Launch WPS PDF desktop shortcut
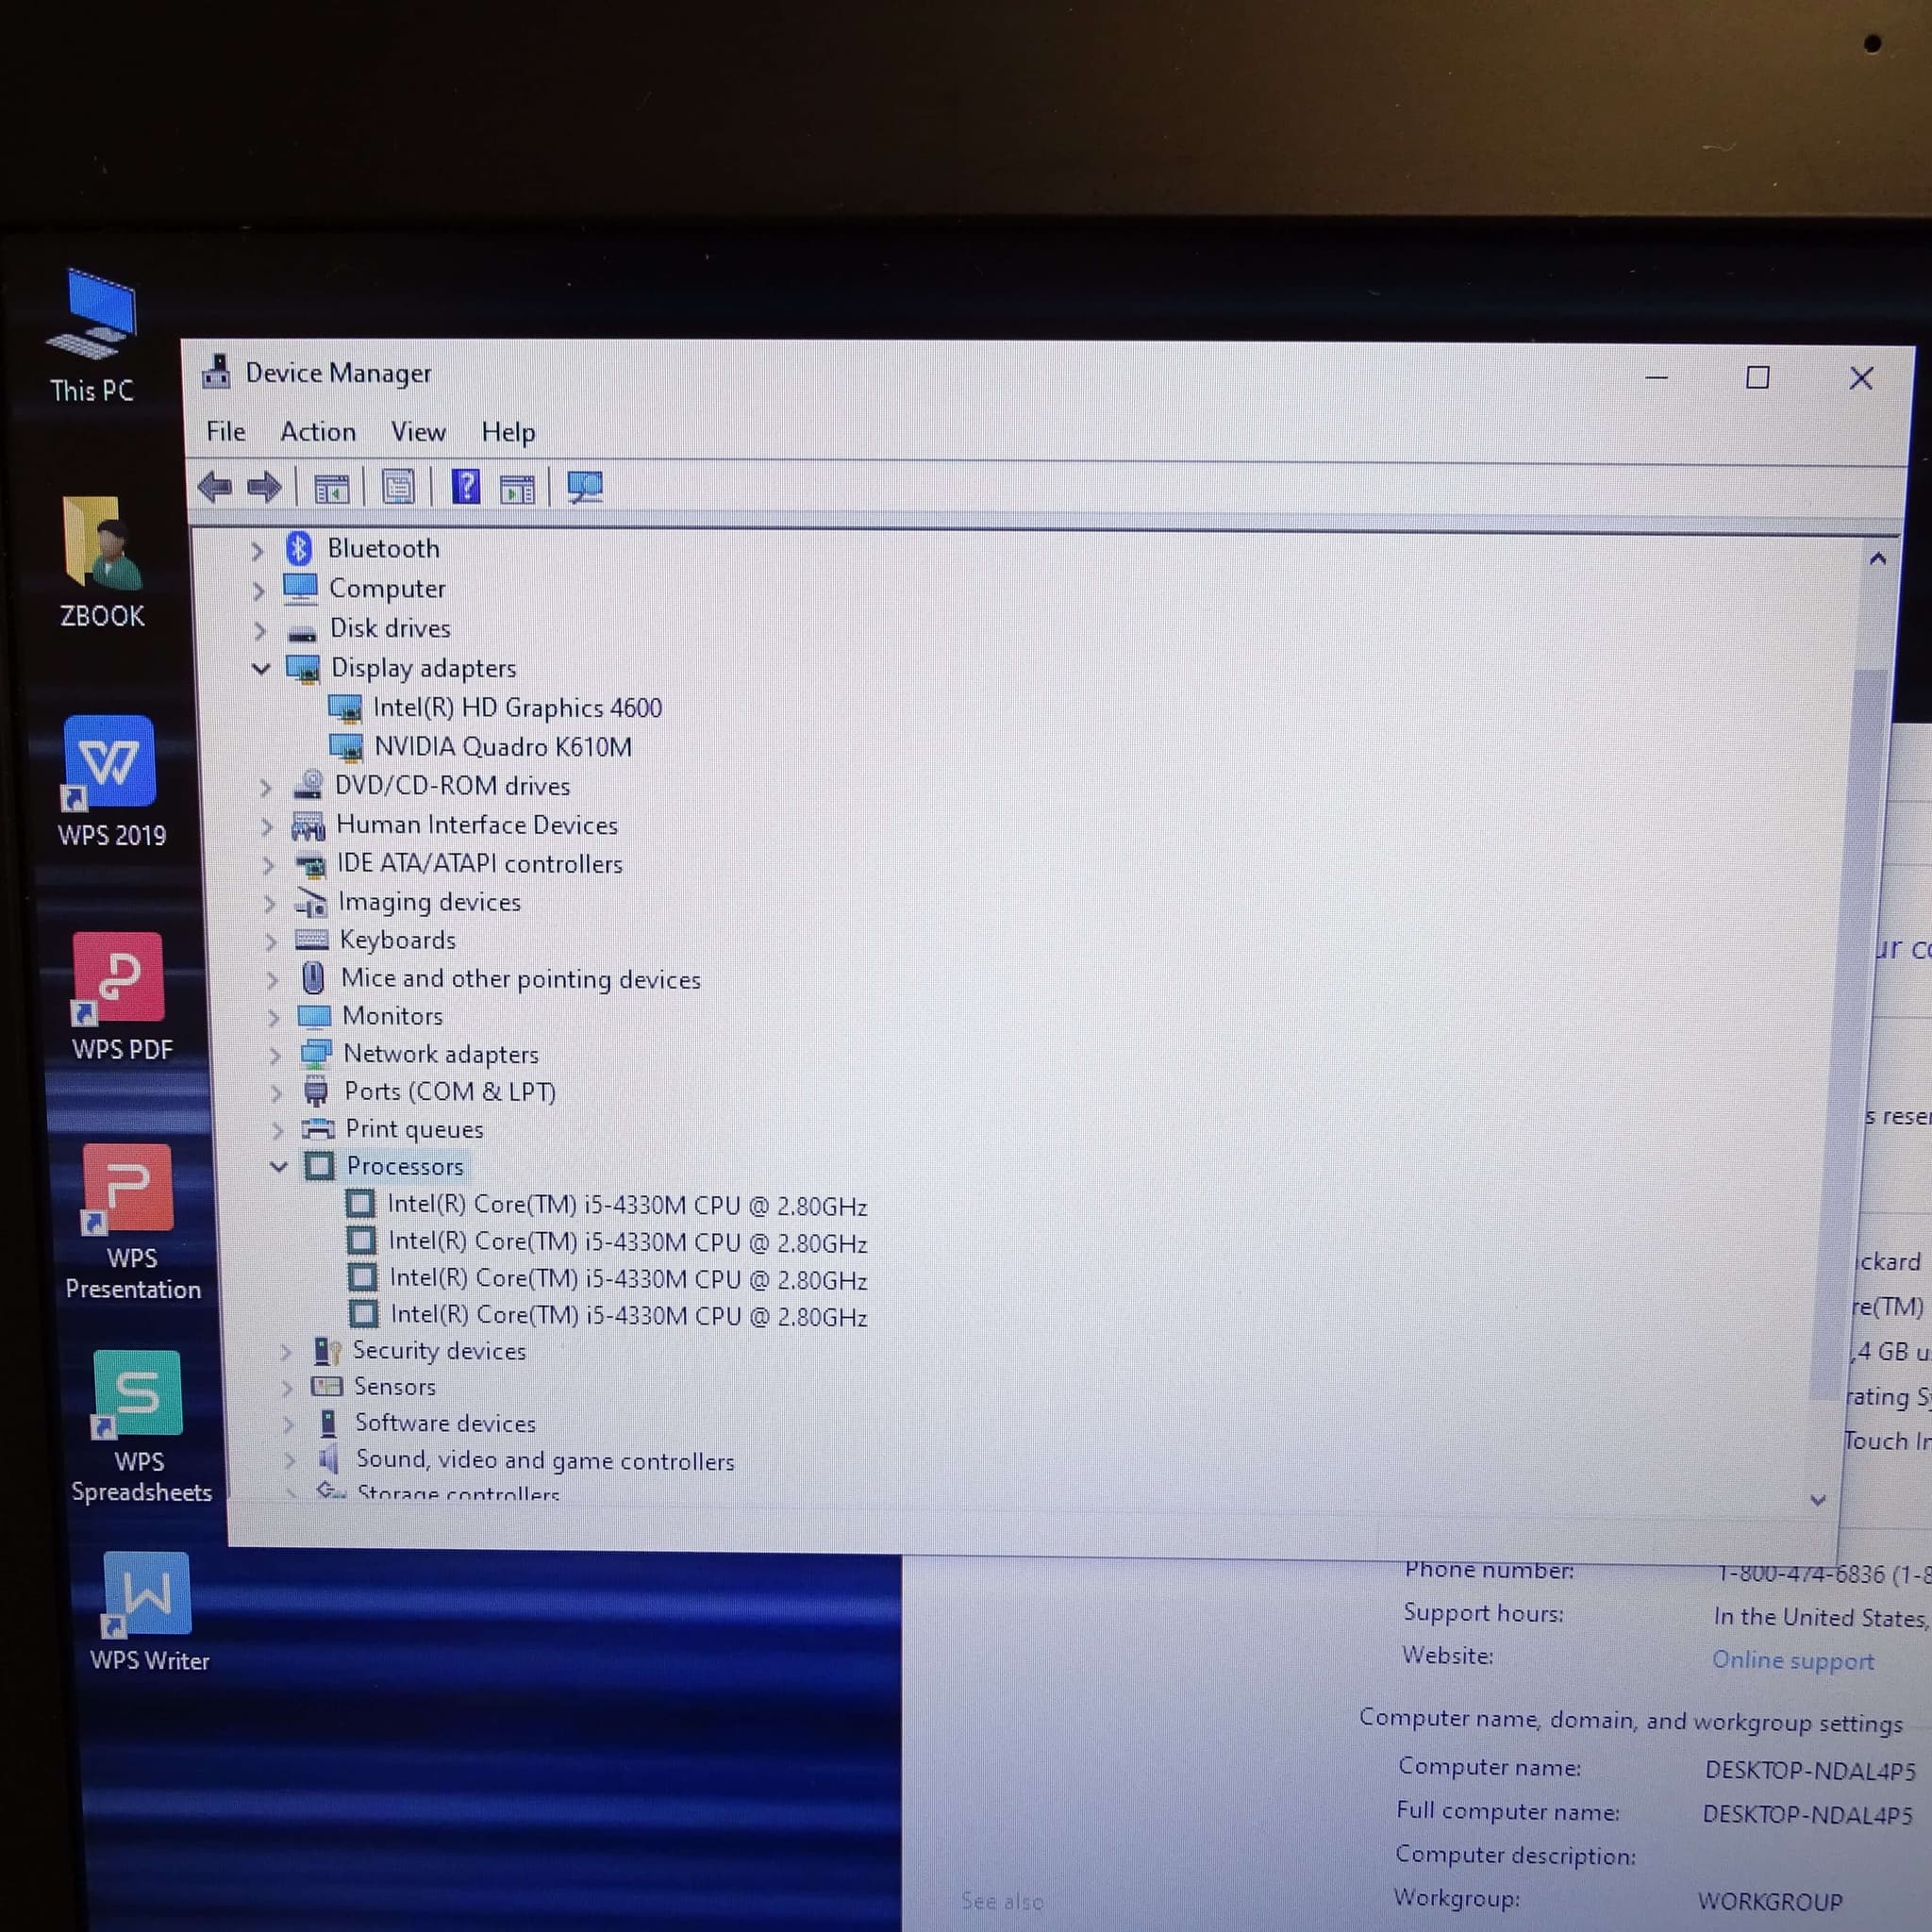1932x1932 pixels. click(120, 996)
